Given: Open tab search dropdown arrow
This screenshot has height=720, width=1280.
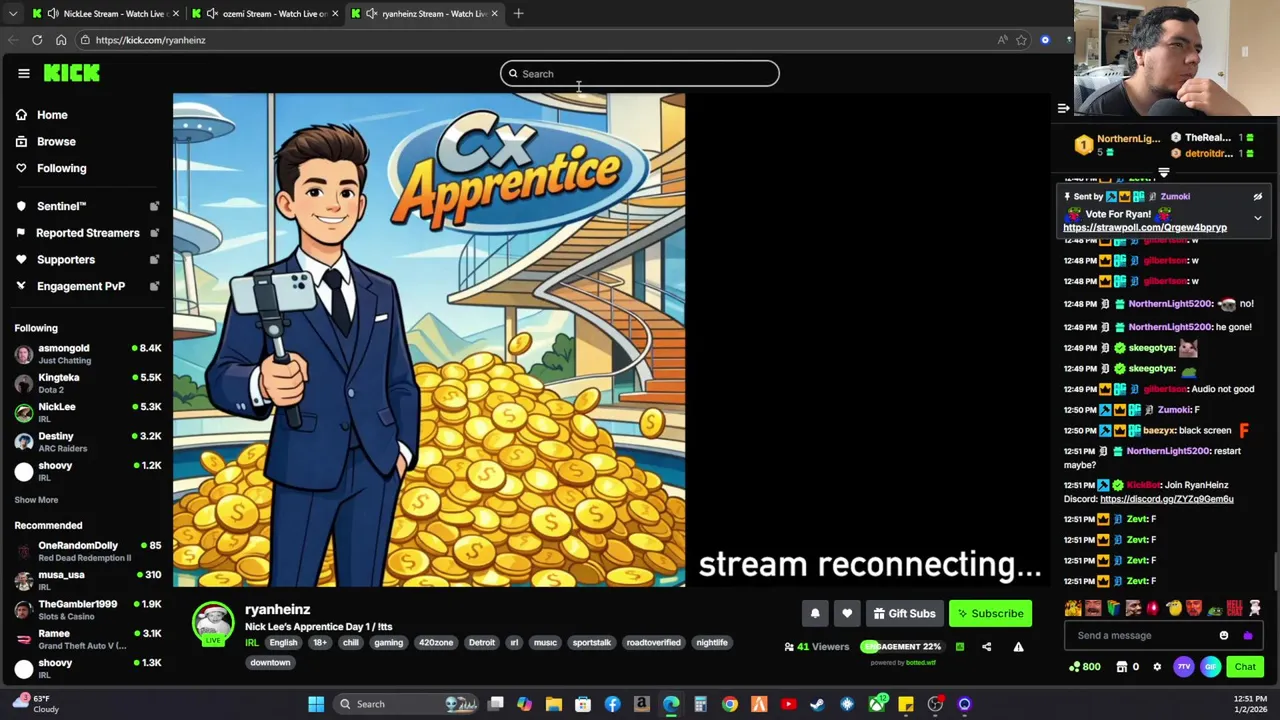Looking at the screenshot, I should [x=12, y=14].
